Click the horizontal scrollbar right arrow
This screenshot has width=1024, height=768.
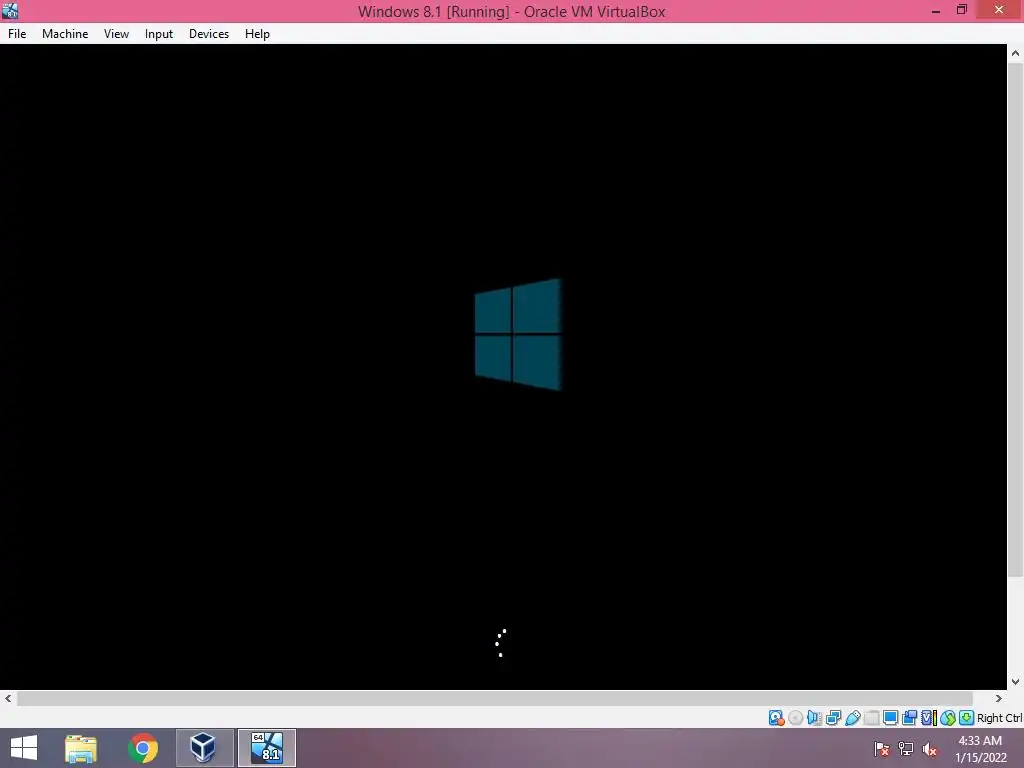[x=999, y=698]
